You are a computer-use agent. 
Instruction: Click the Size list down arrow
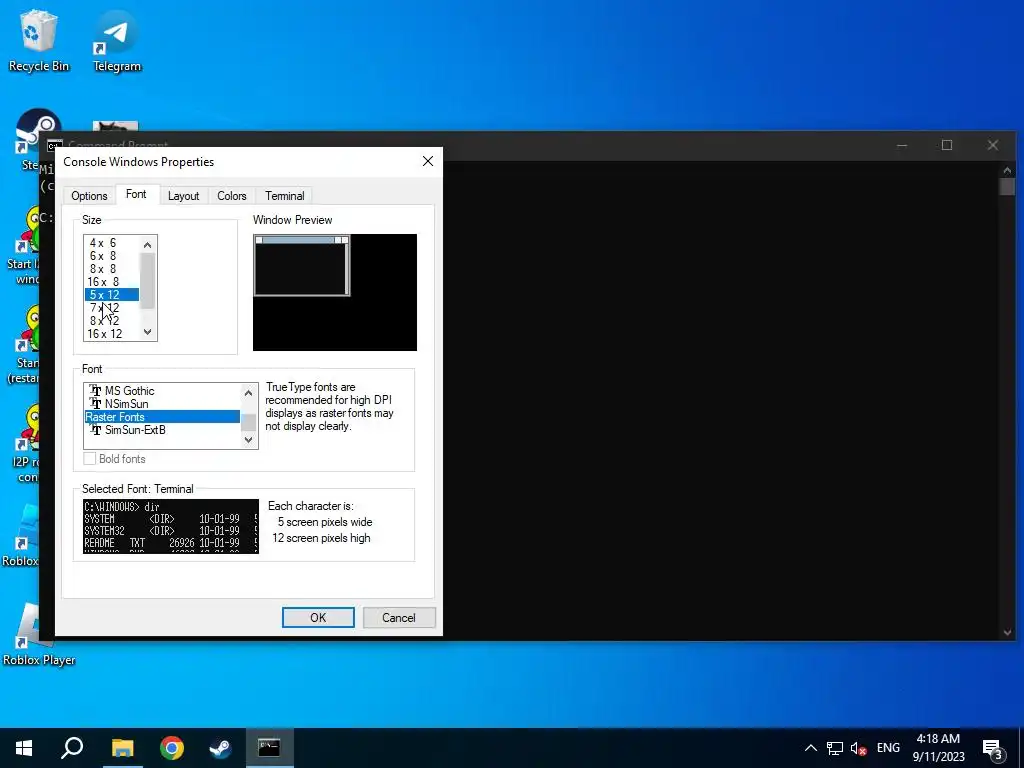coord(148,332)
